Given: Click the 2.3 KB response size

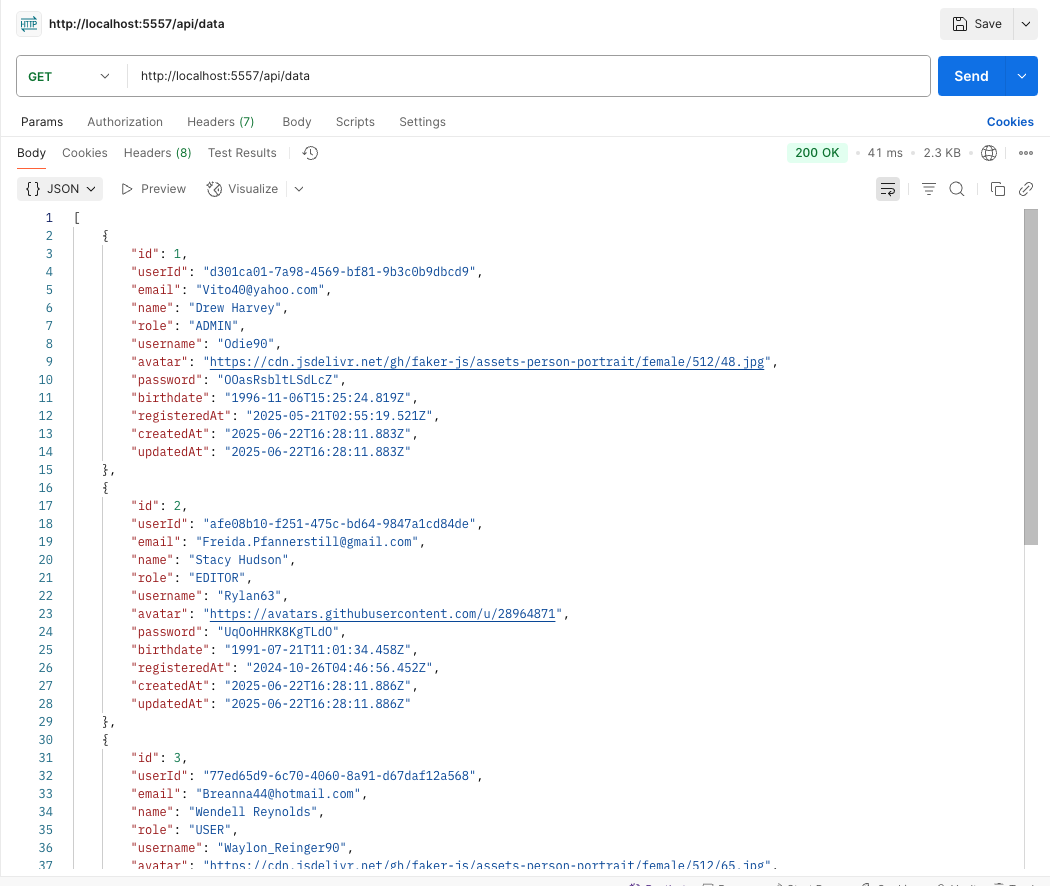Looking at the screenshot, I should tap(942, 153).
